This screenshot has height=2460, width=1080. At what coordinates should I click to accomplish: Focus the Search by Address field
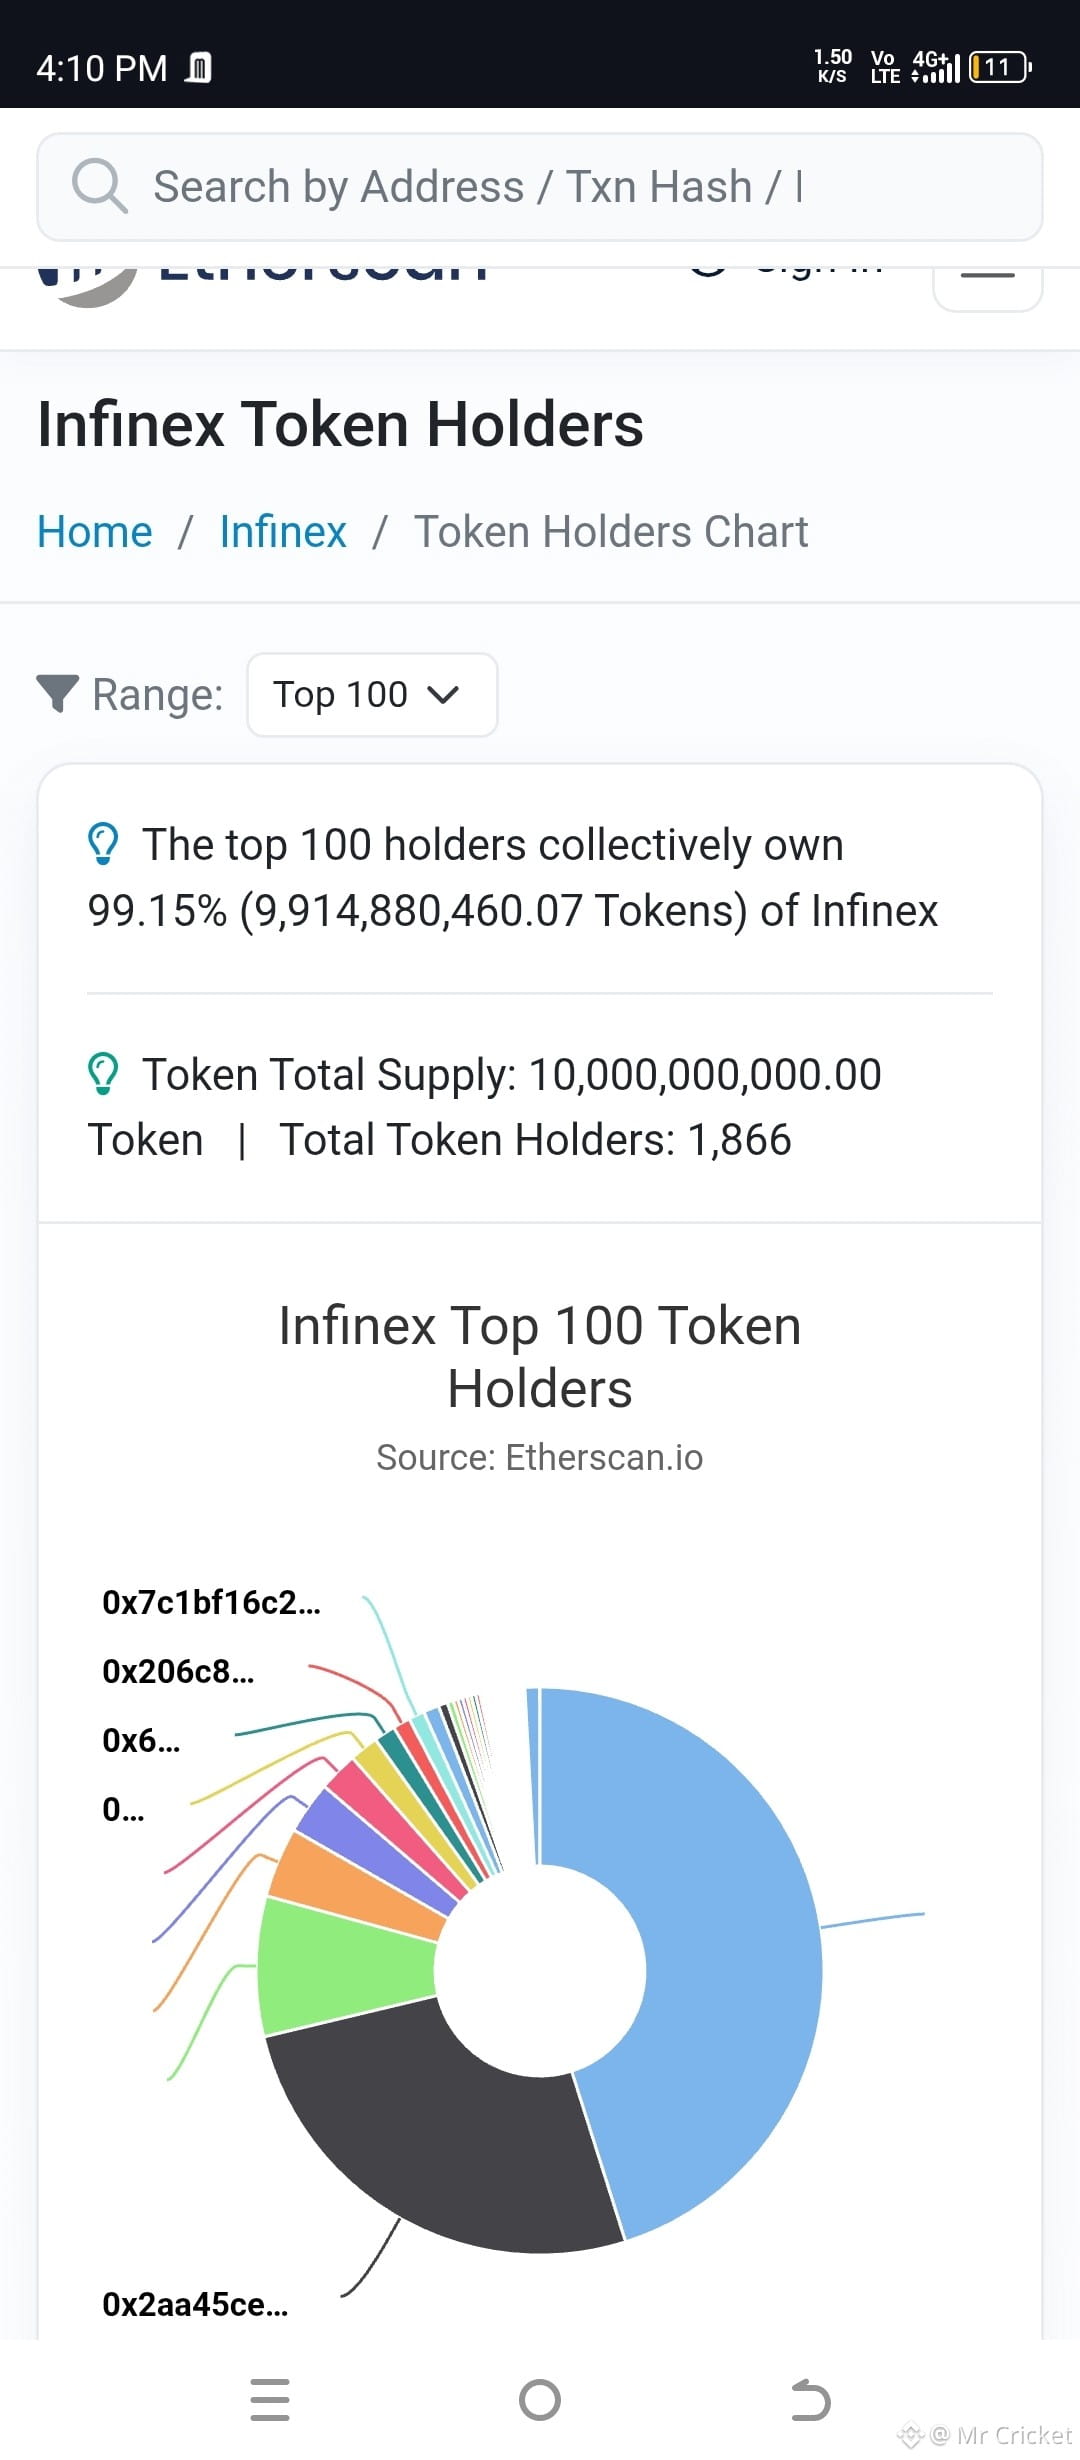[540, 187]
